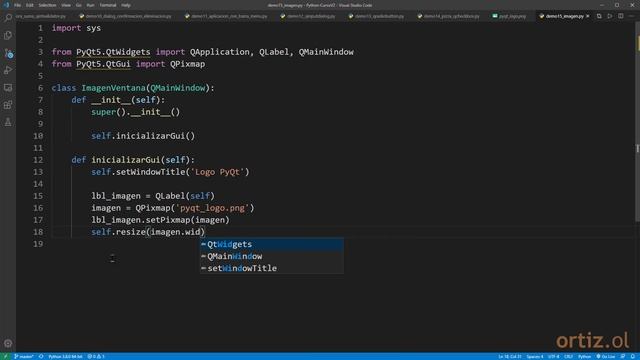Click line number 19 in the gutter
Screen dimensions: 640x360
click(x=38, y=244)
